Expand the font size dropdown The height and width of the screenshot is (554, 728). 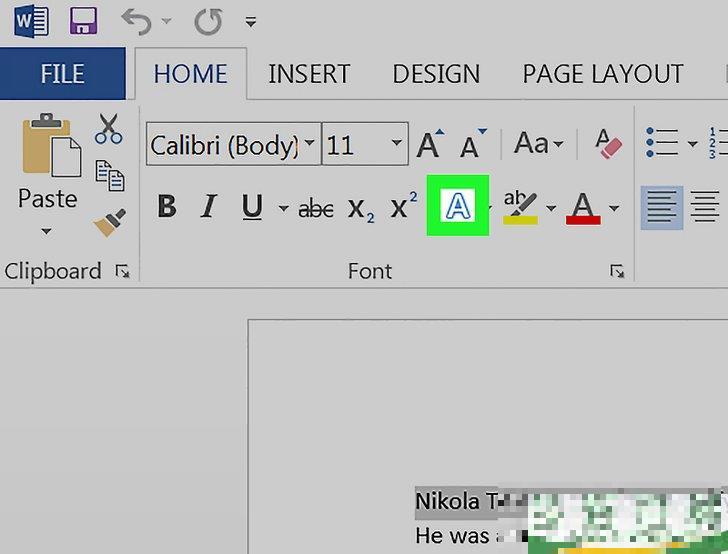pyautogui.click(x=397, y=145)
